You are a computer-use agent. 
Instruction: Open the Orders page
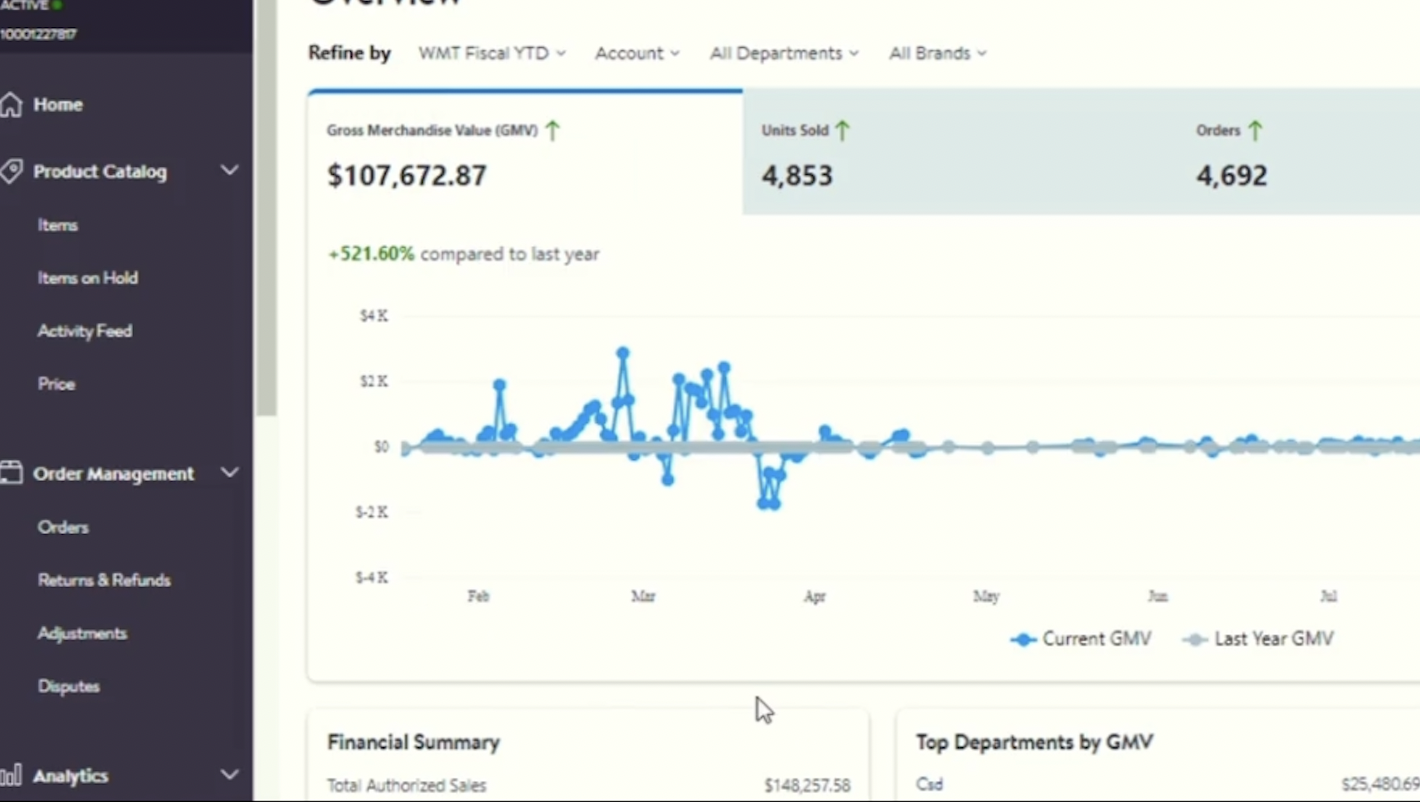click(x=63, y=527)
